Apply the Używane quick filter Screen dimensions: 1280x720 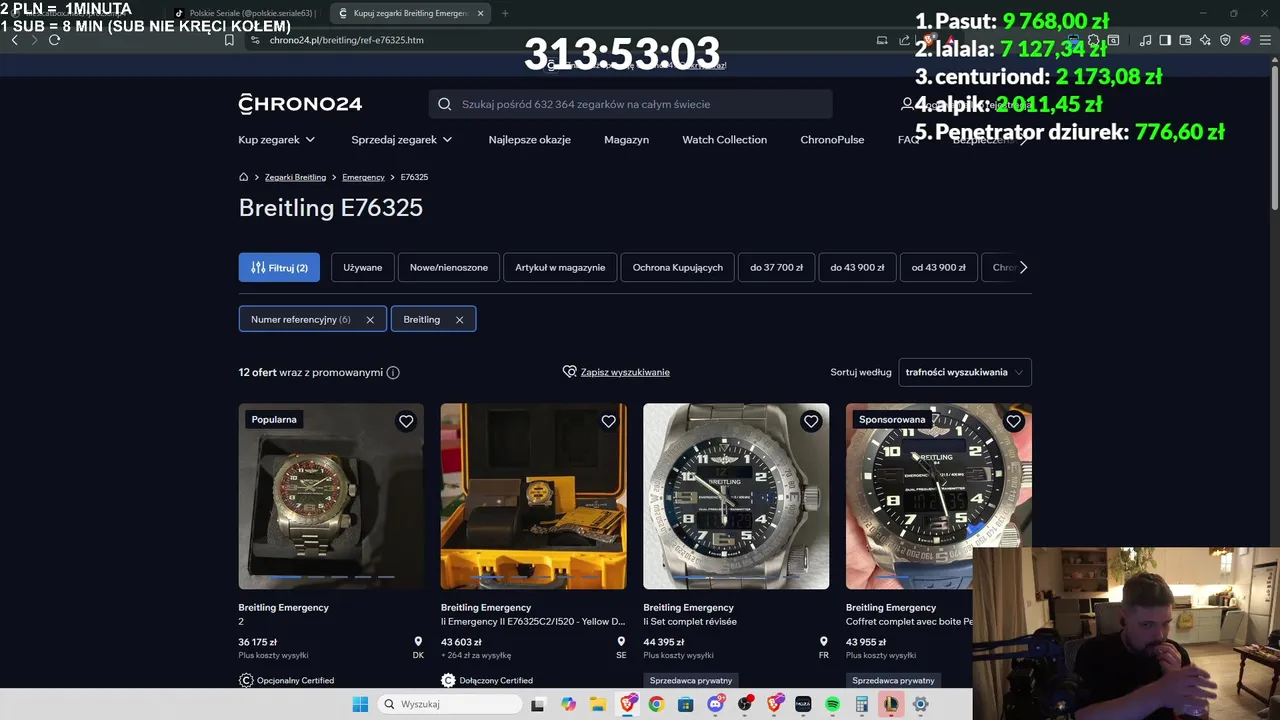[363, 267]
